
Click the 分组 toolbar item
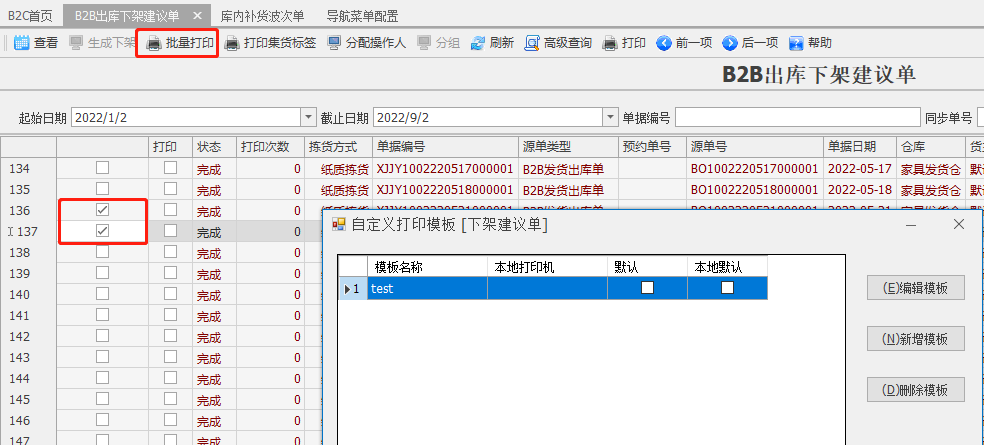[439, 43]
